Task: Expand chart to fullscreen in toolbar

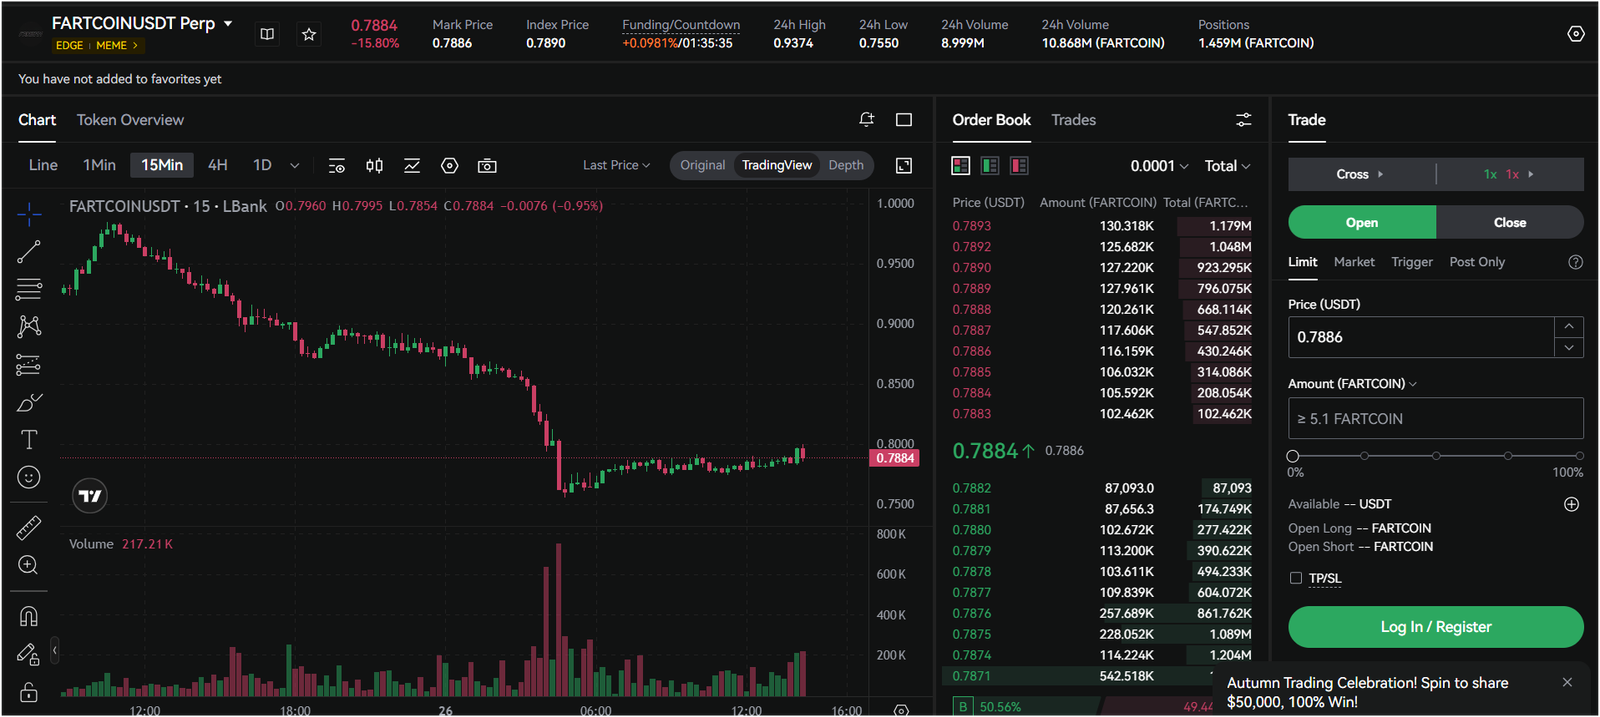Action: (904, 166)
